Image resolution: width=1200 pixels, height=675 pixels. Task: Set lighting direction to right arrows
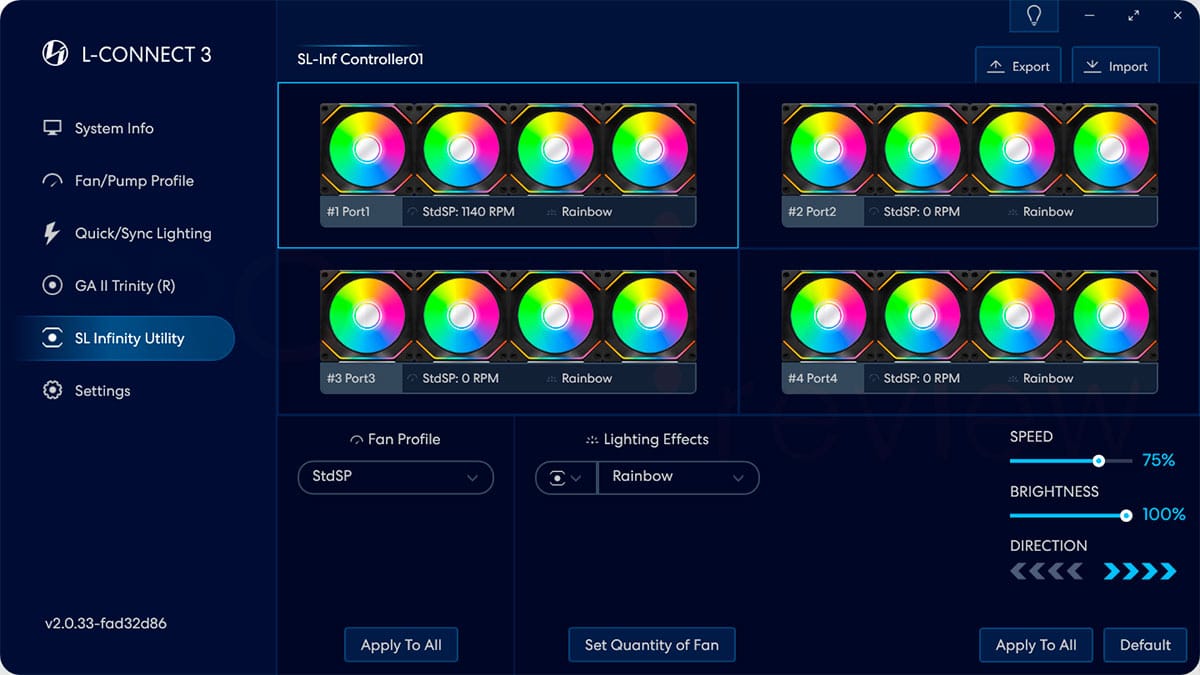pos(1140,572)
